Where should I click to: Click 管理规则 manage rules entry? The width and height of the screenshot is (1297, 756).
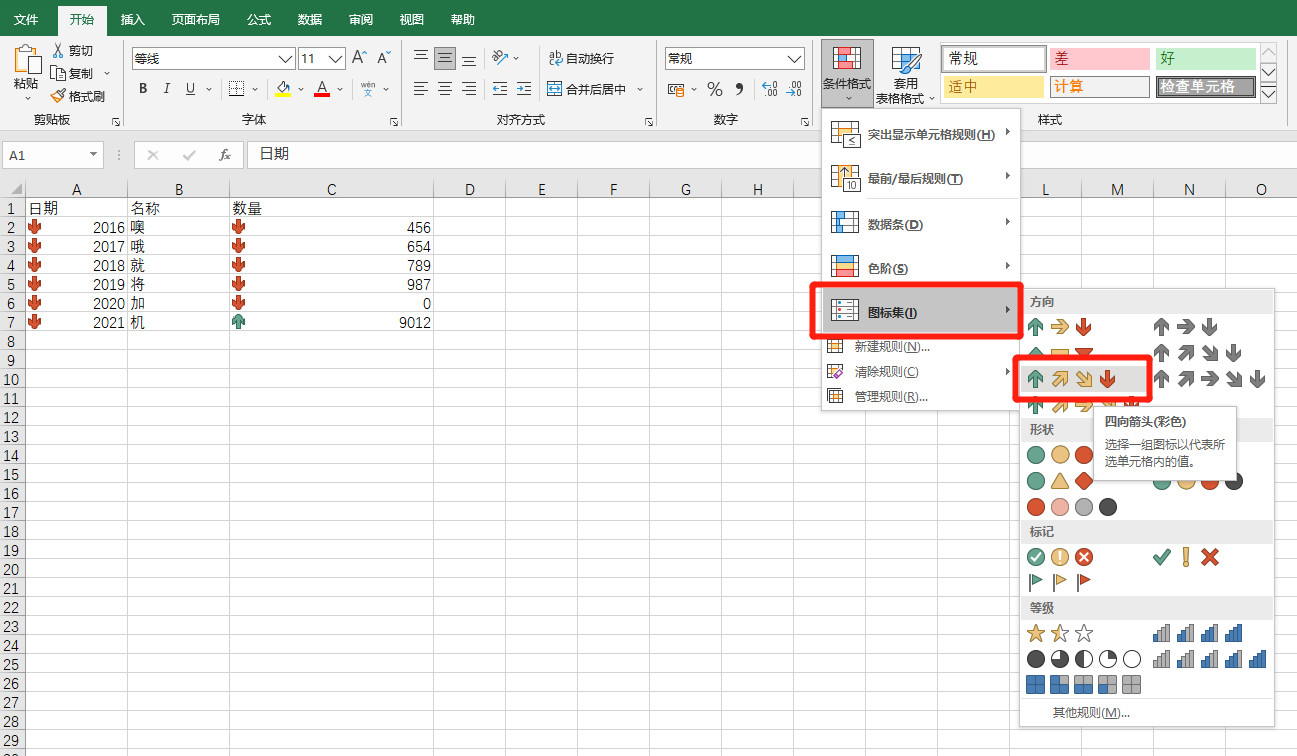(x=891, y=396)
